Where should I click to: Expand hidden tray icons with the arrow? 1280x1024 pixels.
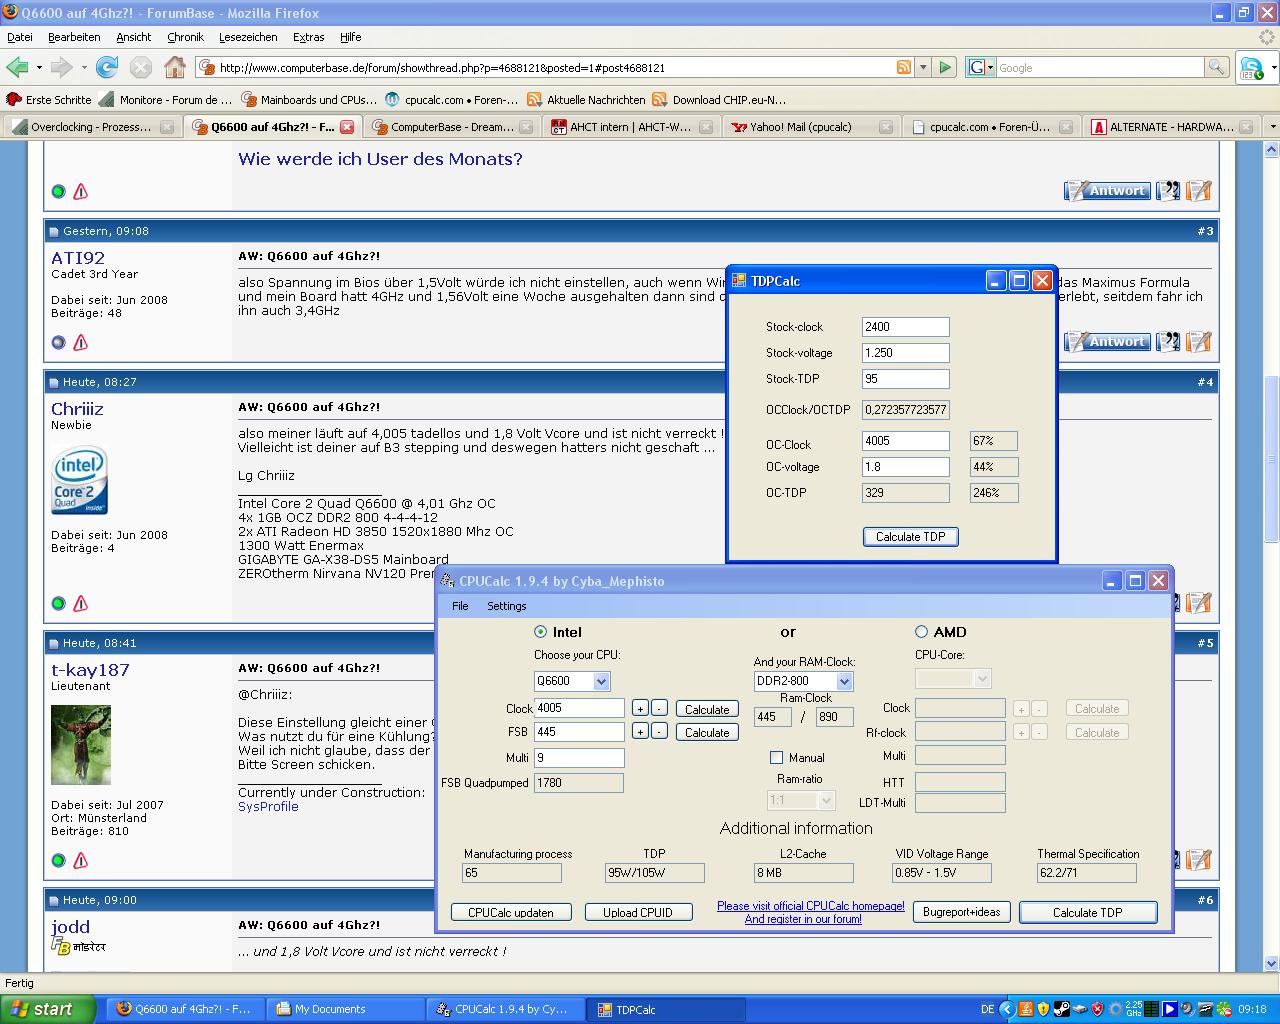(1007, 1009)
